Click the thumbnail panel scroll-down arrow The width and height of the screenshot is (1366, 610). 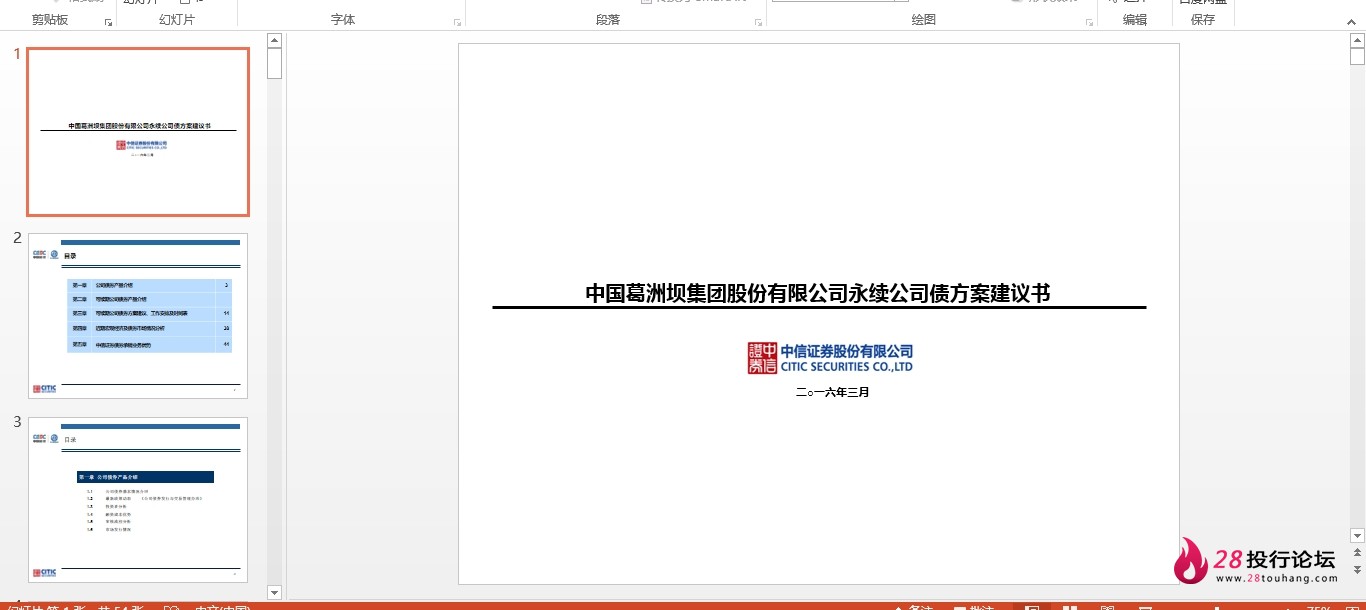pos(275,592)
